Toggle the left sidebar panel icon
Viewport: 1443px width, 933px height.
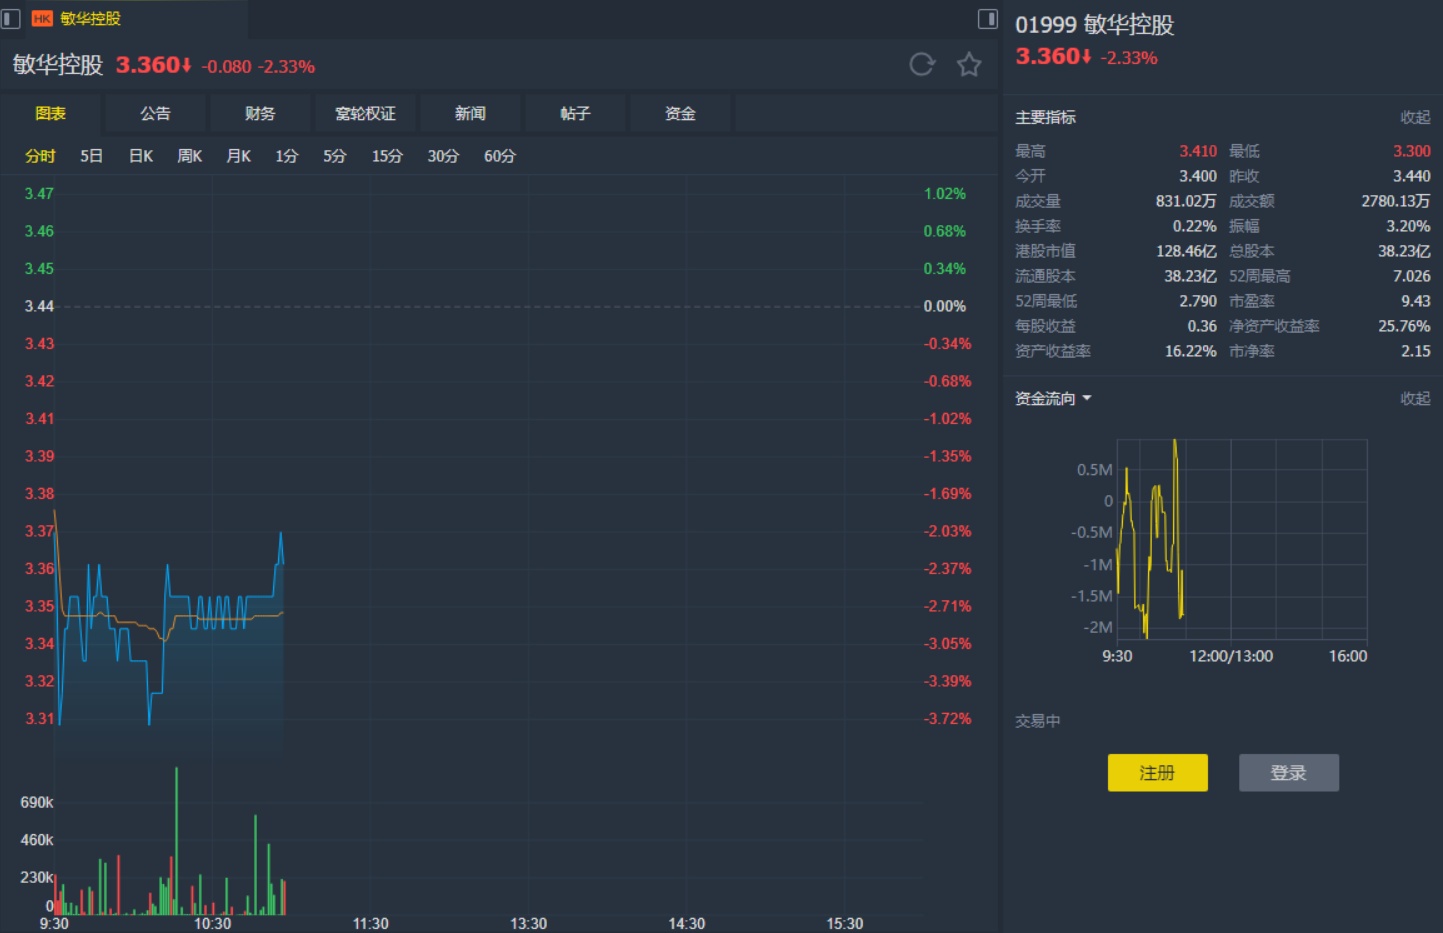tap(11, 19)
